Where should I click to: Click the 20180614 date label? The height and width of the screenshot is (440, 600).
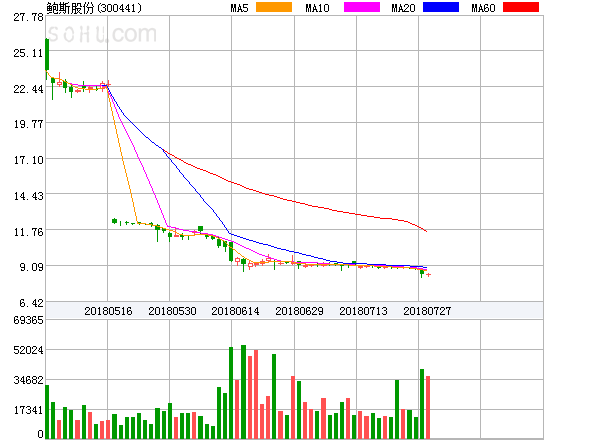235,311
